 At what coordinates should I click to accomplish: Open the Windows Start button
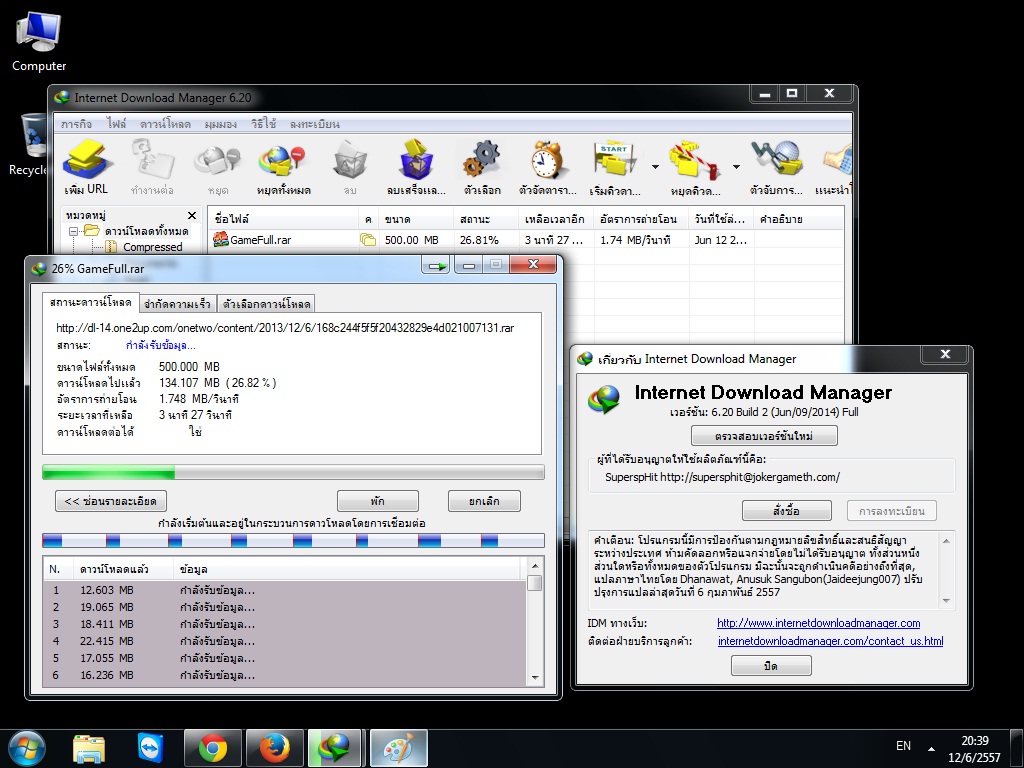point(27,747)
